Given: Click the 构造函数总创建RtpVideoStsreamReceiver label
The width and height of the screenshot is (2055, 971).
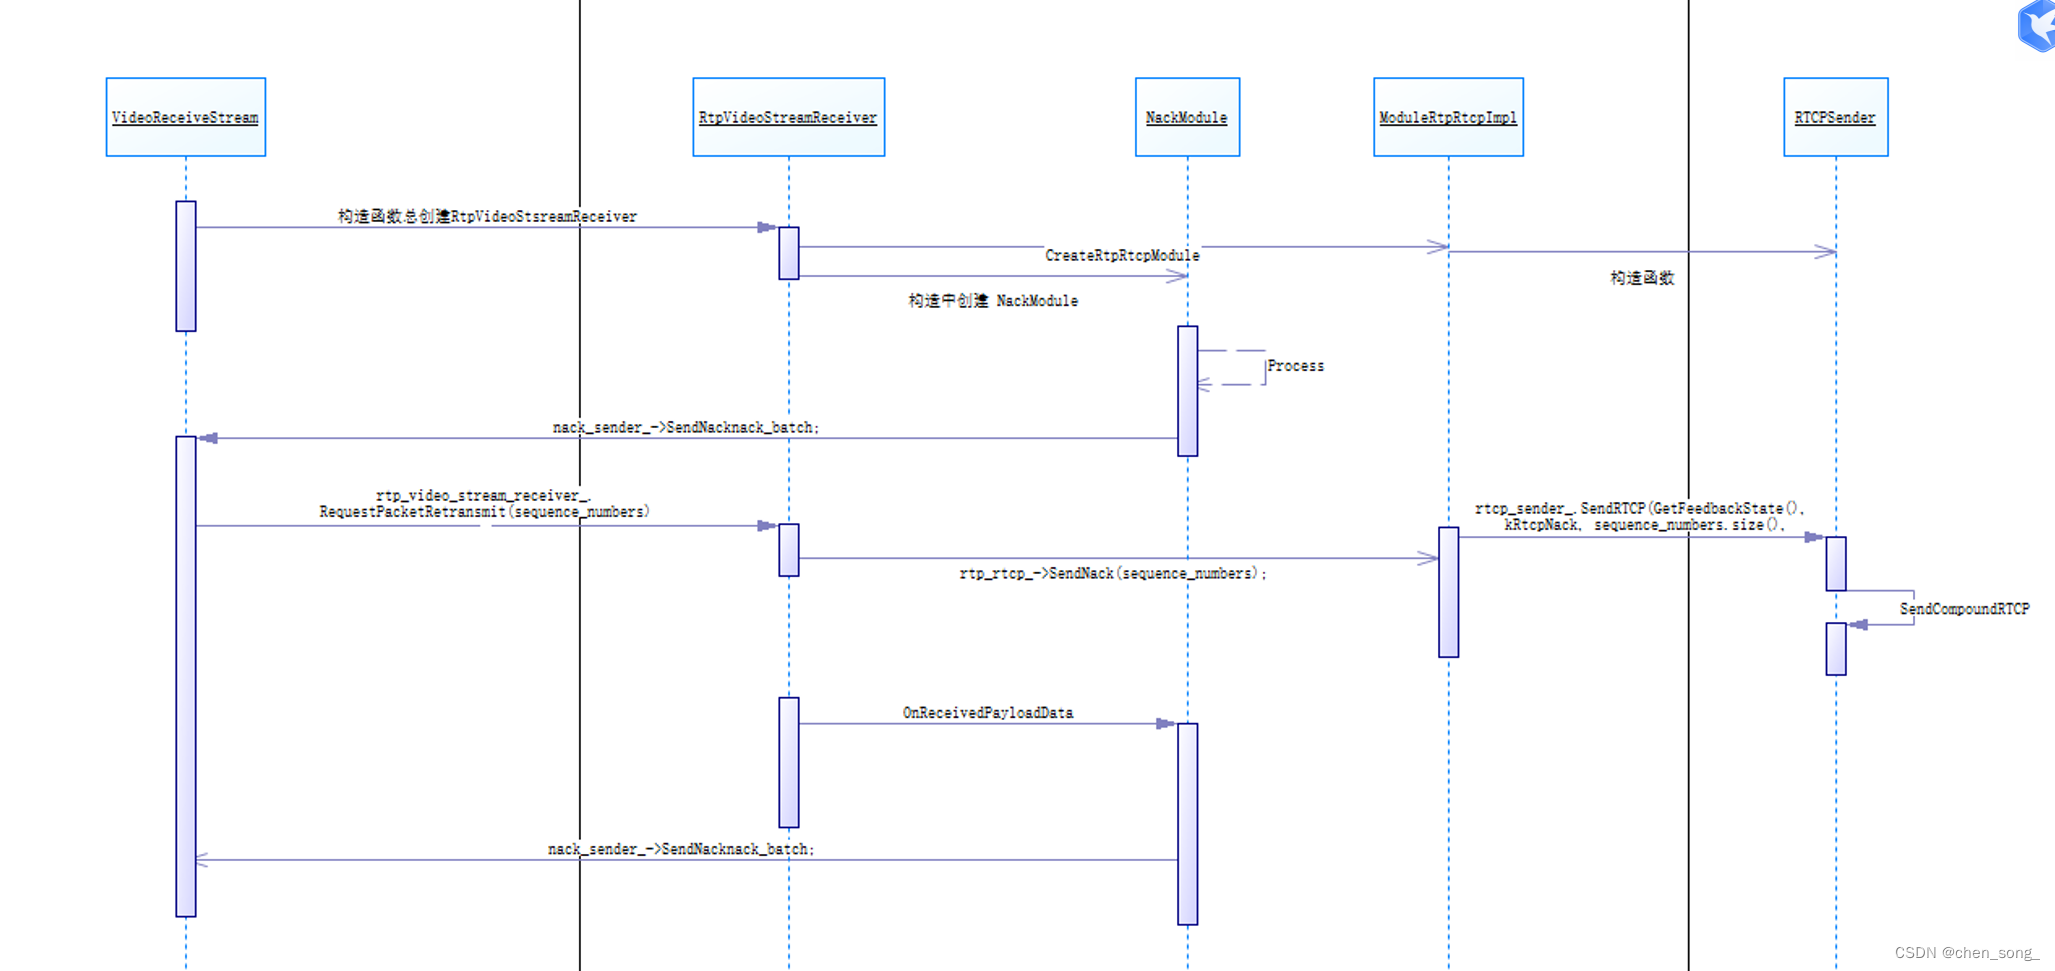Looking at the screenshot, I should [x=487, y=216].
